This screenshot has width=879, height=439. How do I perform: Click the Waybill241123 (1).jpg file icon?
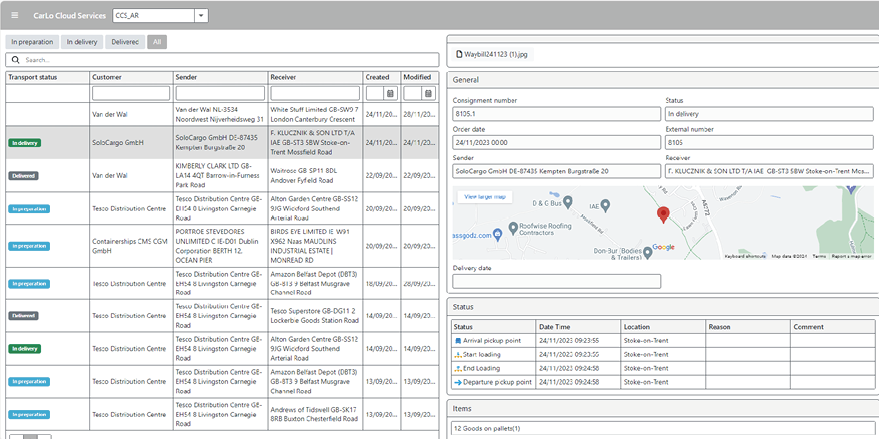(459, 54)
